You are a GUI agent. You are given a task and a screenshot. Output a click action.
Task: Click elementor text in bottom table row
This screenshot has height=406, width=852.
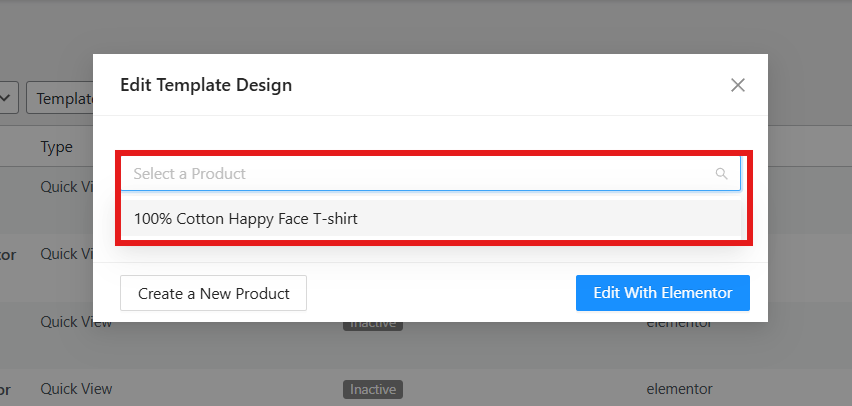pyautogui.click(x=679, y=388)
